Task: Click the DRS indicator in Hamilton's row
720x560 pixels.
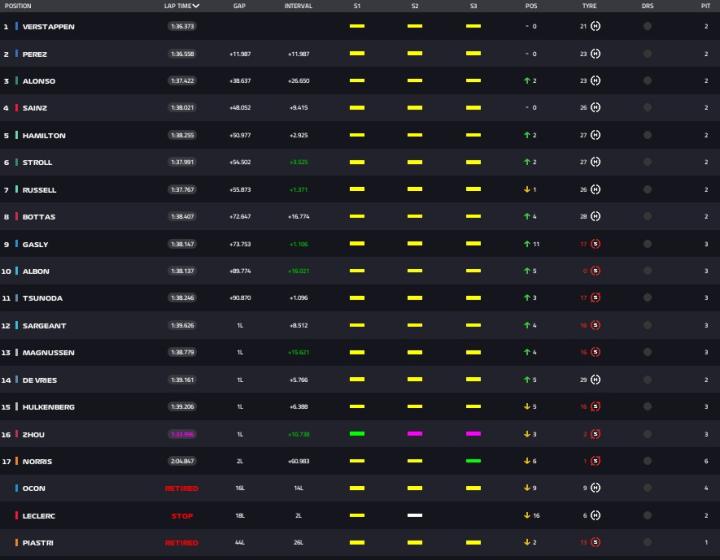Action: tap(647, 135)
